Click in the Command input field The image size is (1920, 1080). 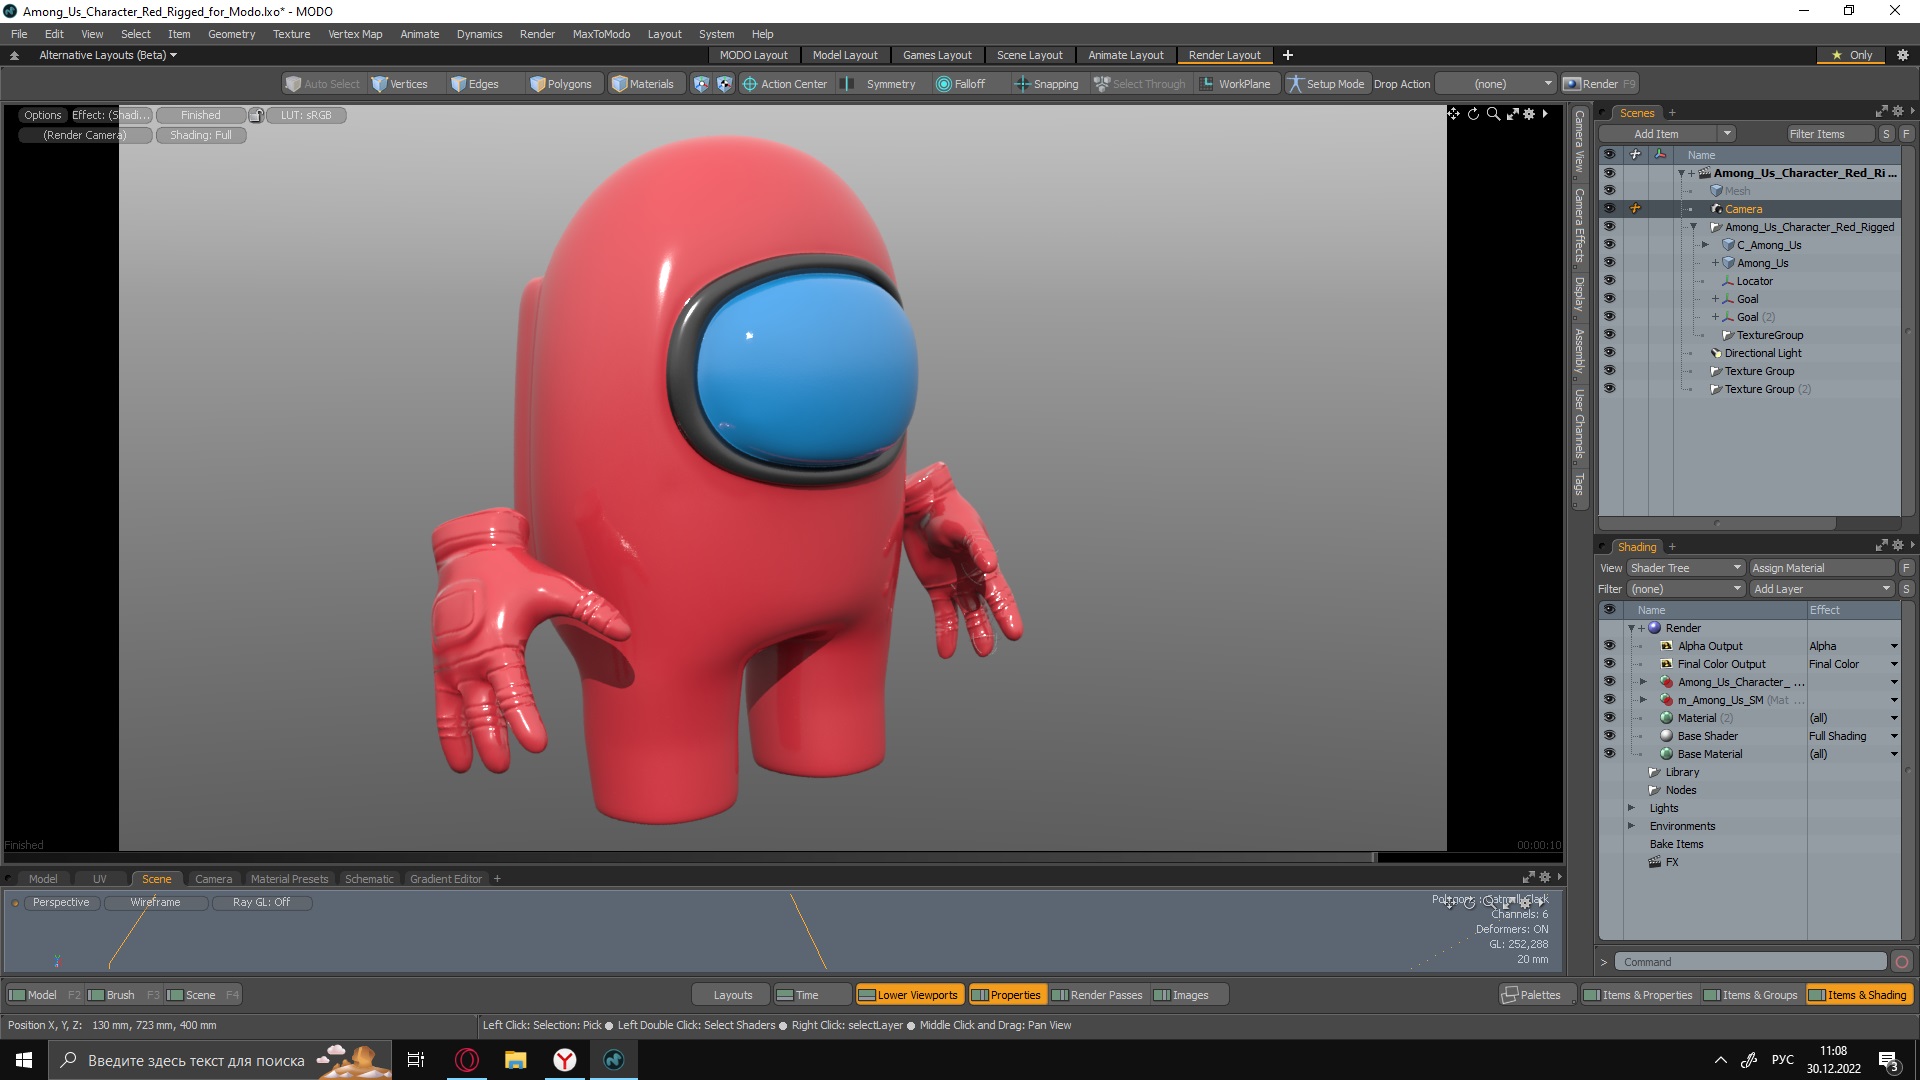[1750, 962]
